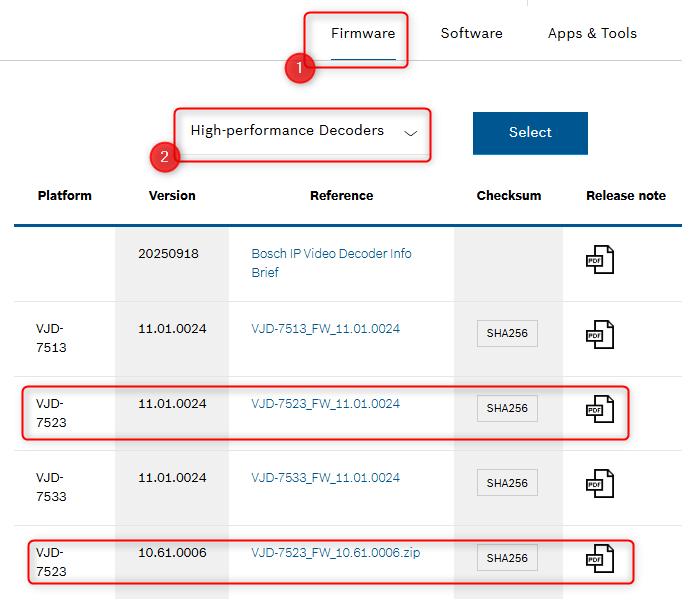Image resolution: width=682 pixels, height=599 pixels.
Task: Open PDF release note for VJD-7523 version 10.61.0006
Action: click(x=599, y=557)
